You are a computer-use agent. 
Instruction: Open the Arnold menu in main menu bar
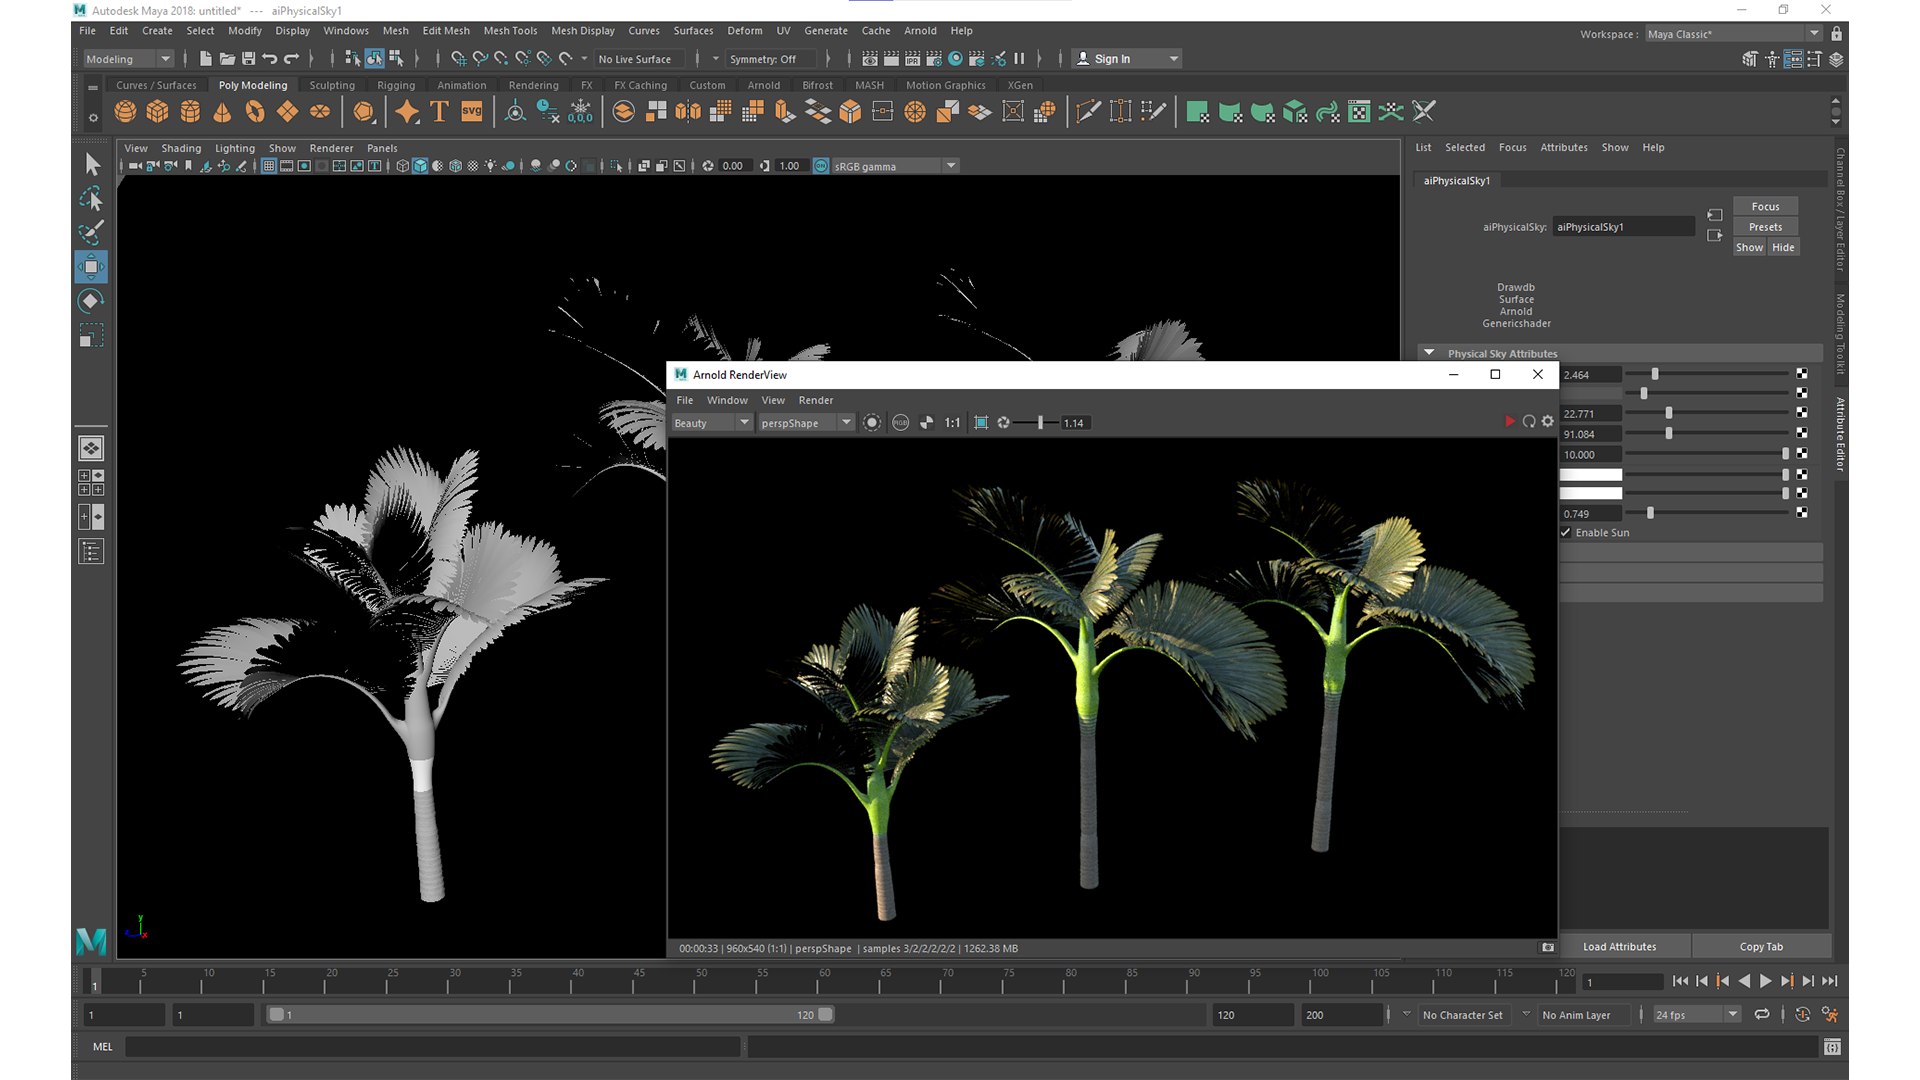click(920, 31)
